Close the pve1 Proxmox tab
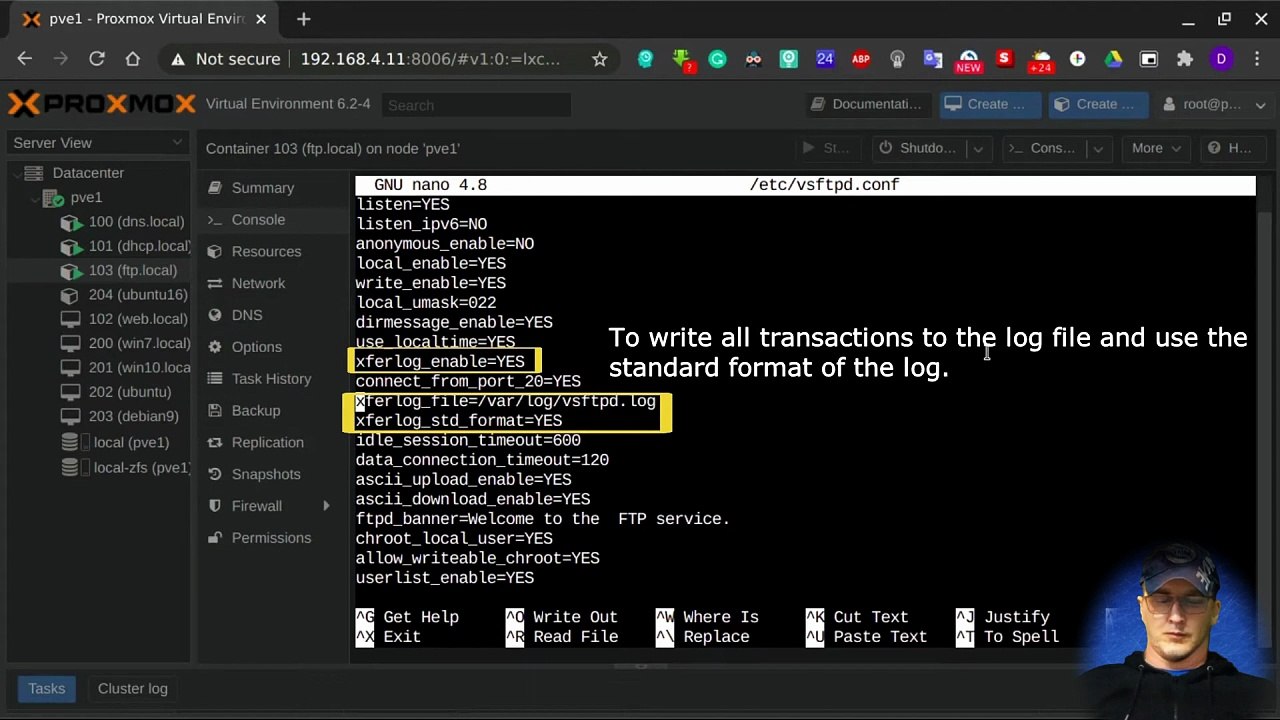 point(262,18)
